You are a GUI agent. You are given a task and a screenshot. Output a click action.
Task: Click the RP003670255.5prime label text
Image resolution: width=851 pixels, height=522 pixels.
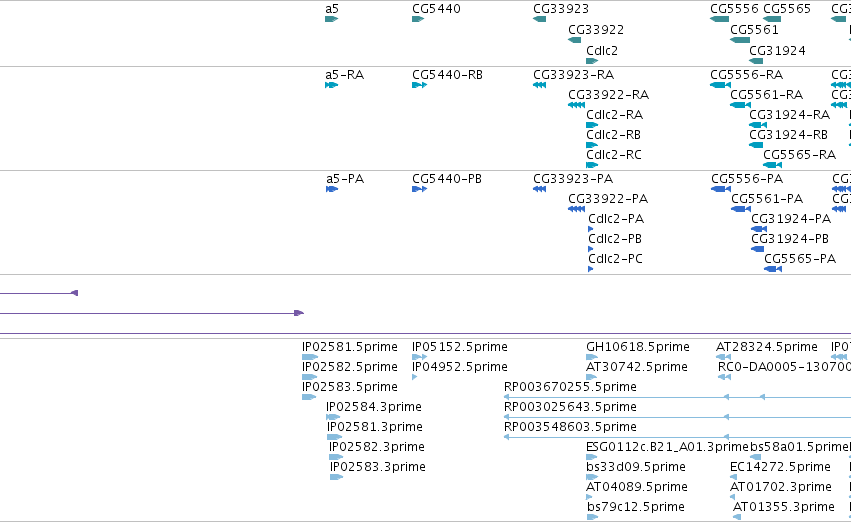pyautogui.click(x=570, y=387)
